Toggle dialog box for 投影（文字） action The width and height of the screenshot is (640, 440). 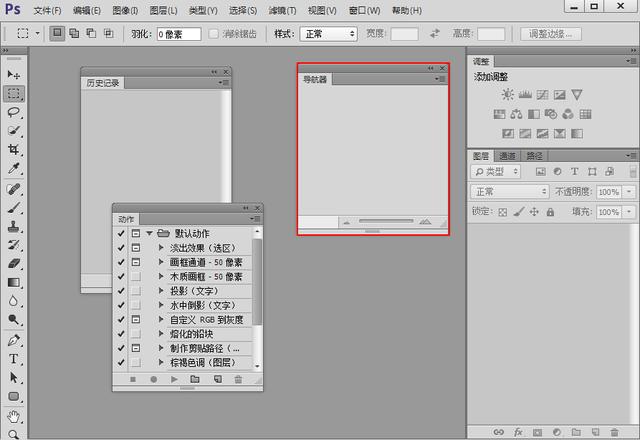pos(136,291)
